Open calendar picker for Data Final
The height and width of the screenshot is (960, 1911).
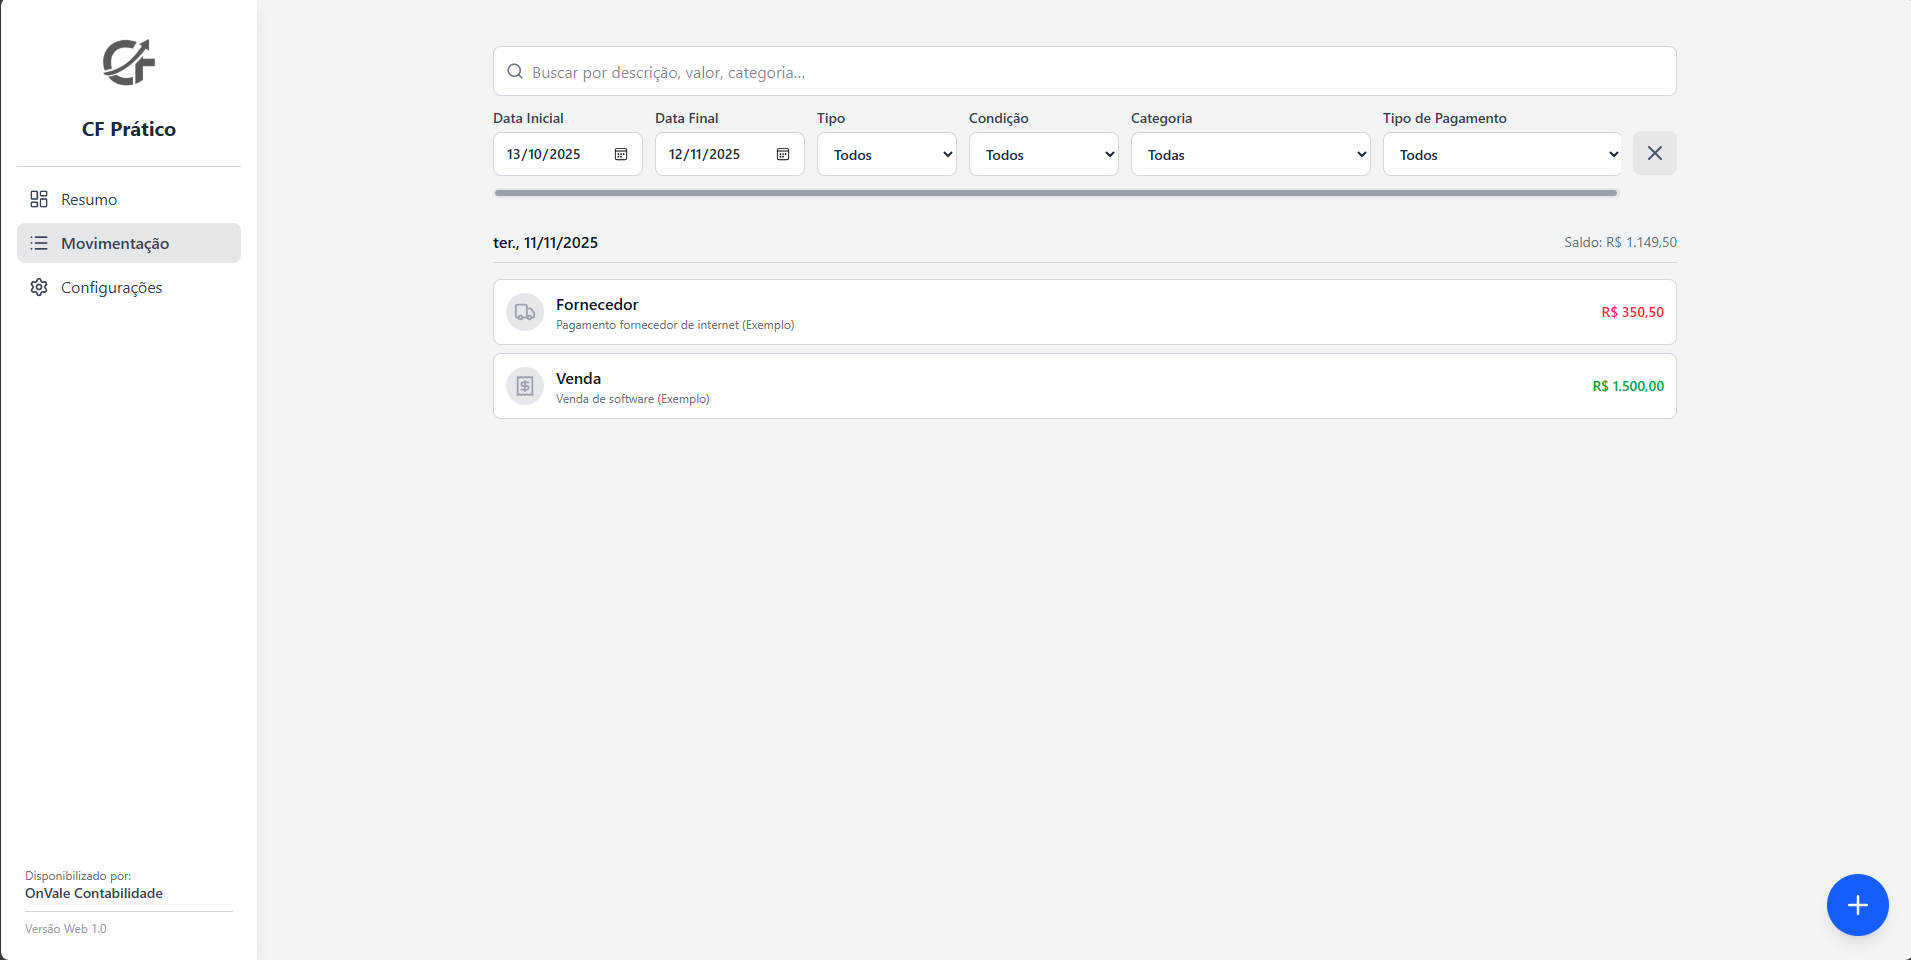[783, 154]
